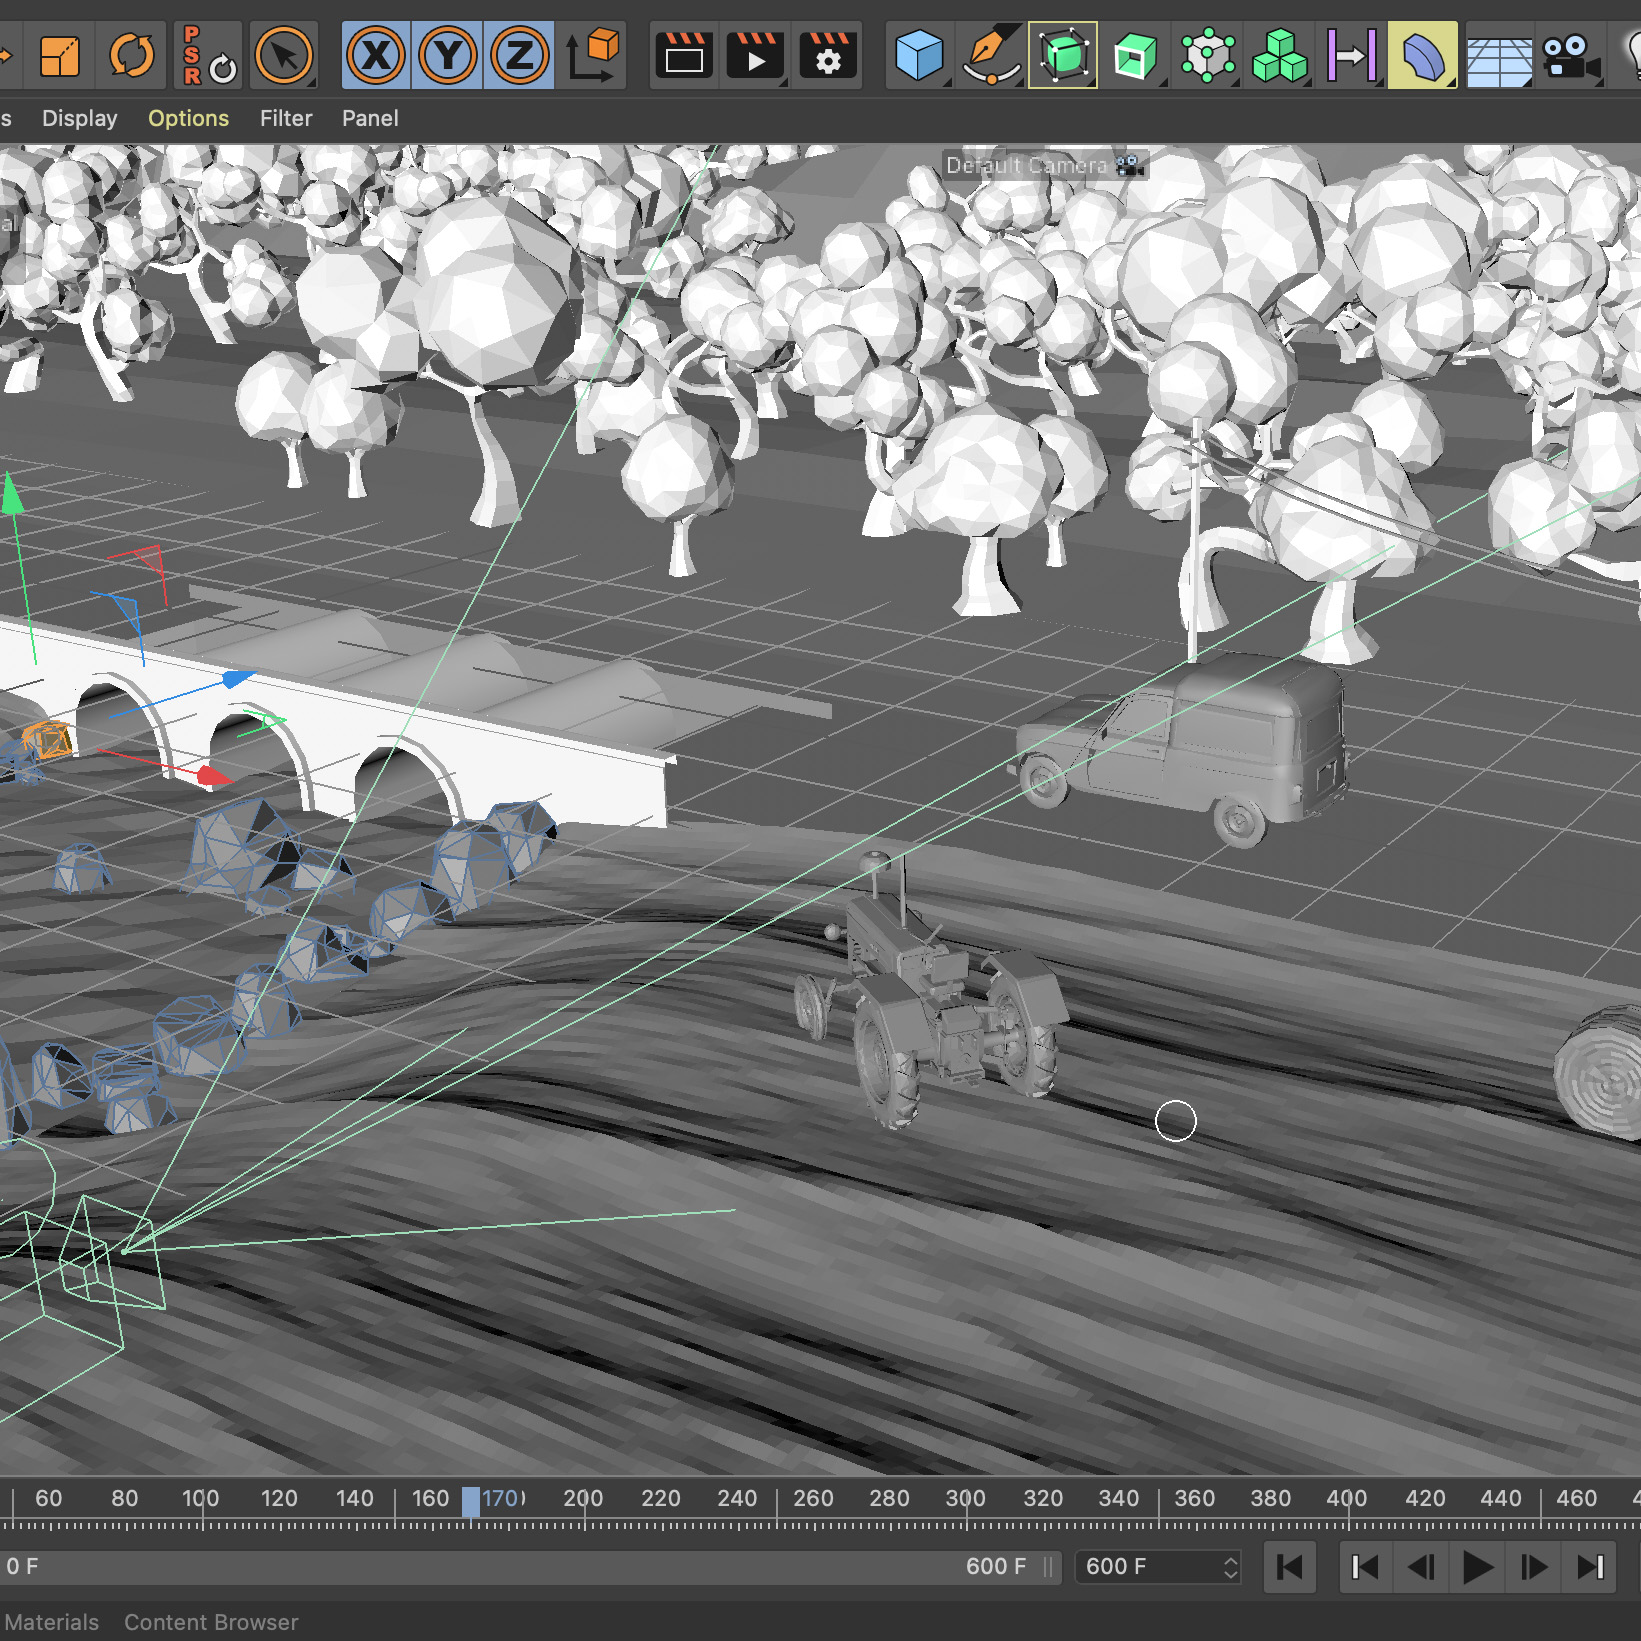
Task: Add a Cube primitive object
Action: [x=919, y=55]
